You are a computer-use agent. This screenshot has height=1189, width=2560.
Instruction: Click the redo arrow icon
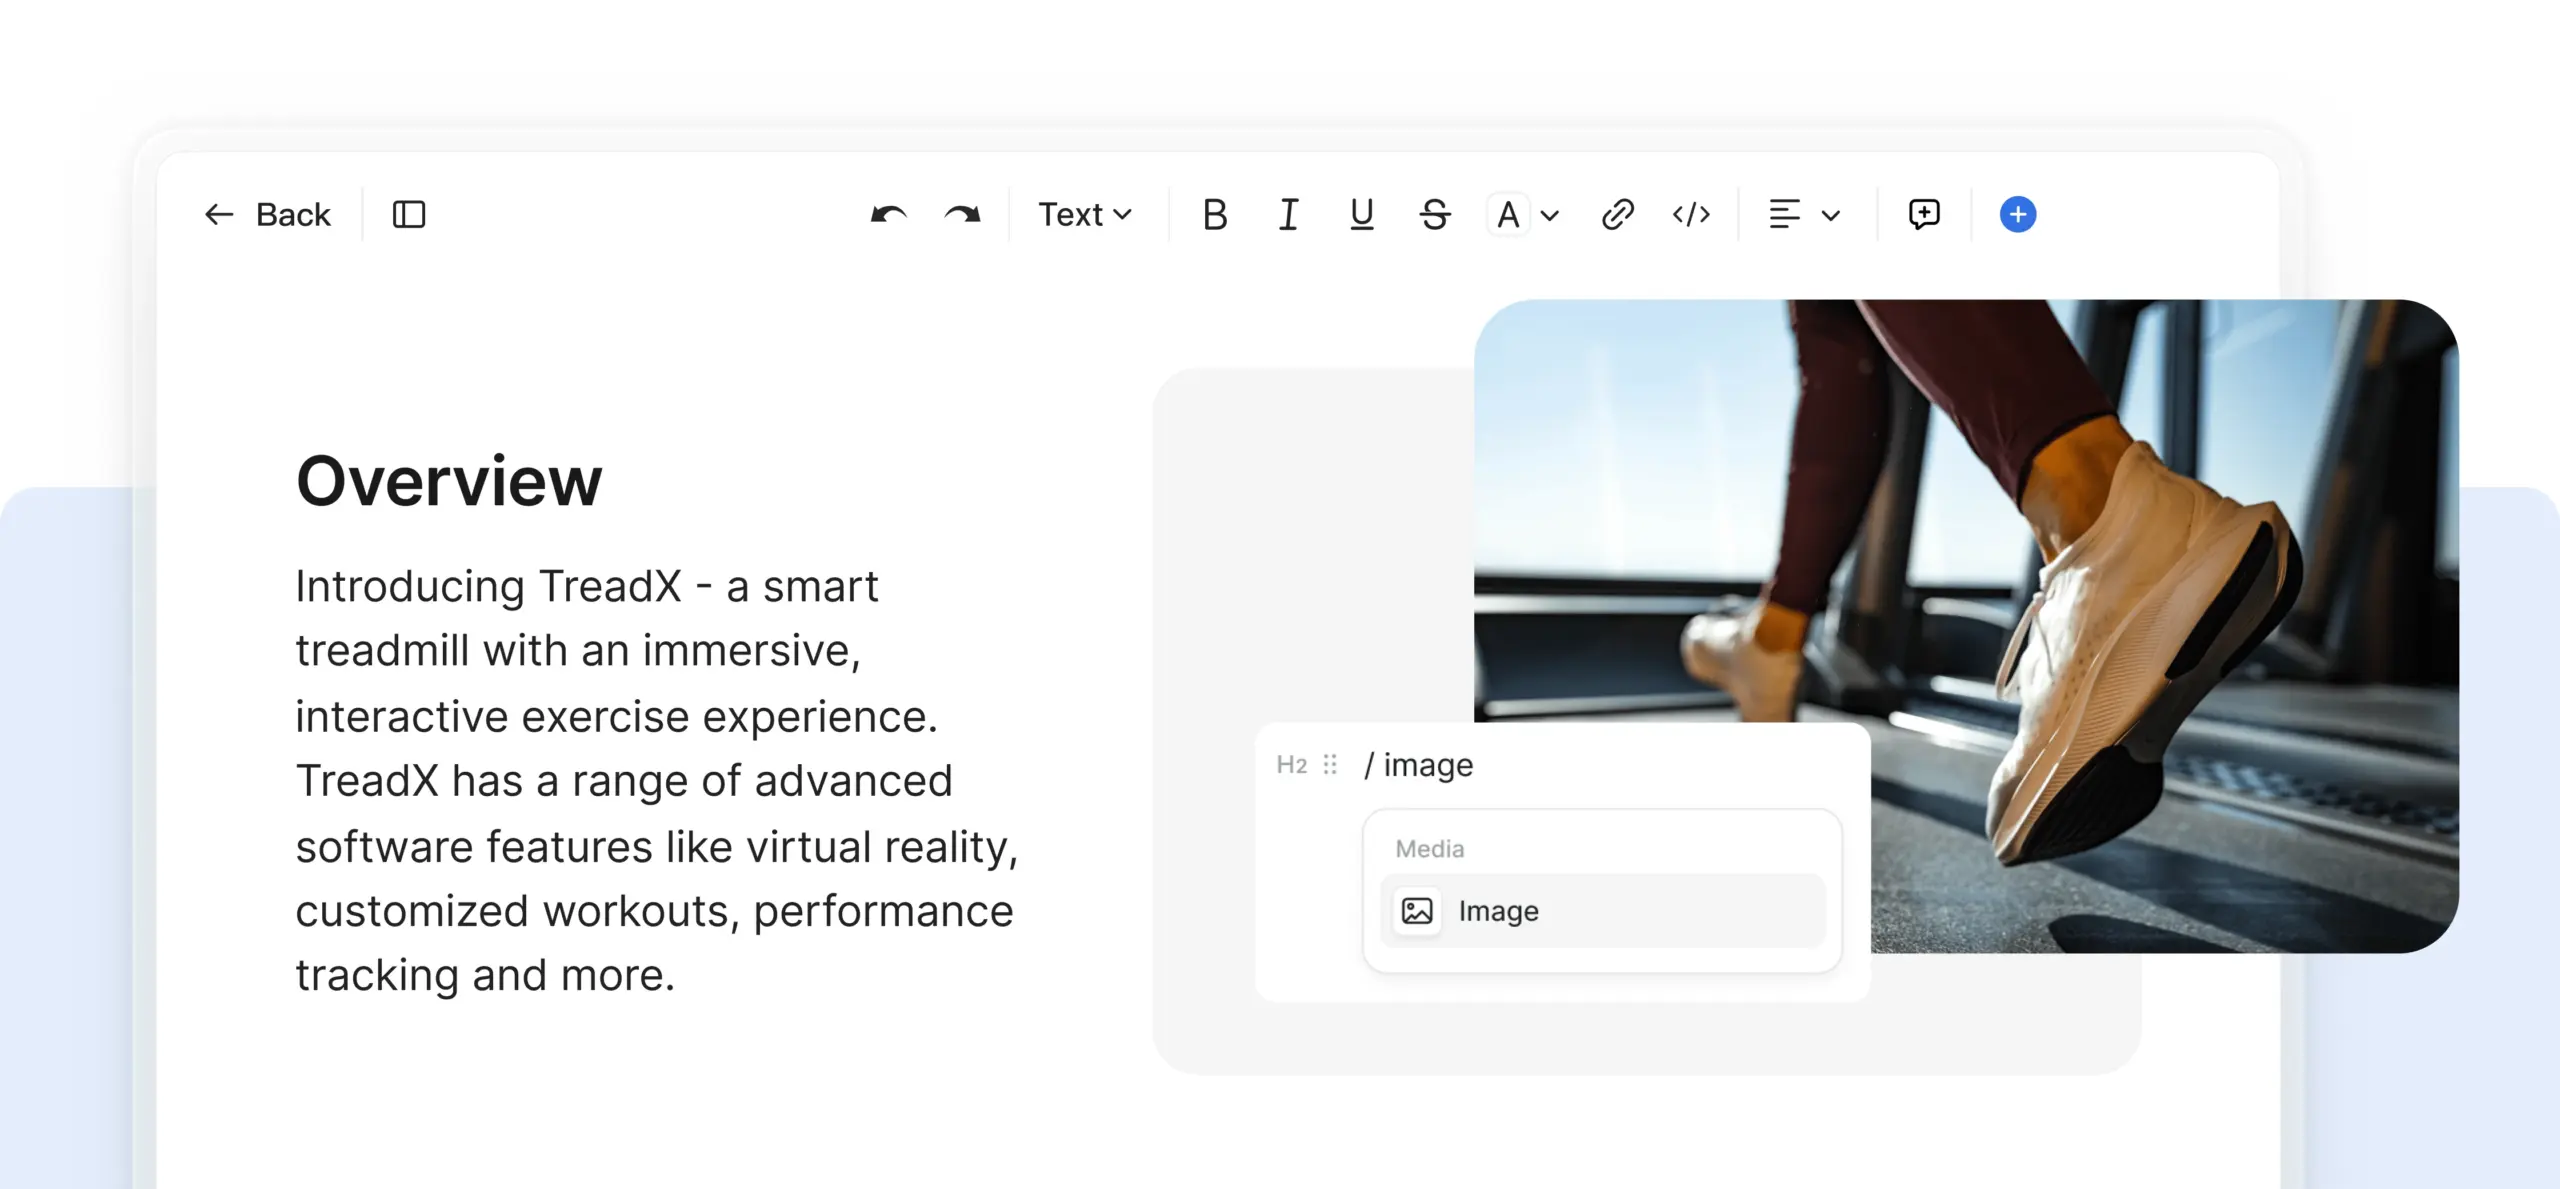coord(962,214)
